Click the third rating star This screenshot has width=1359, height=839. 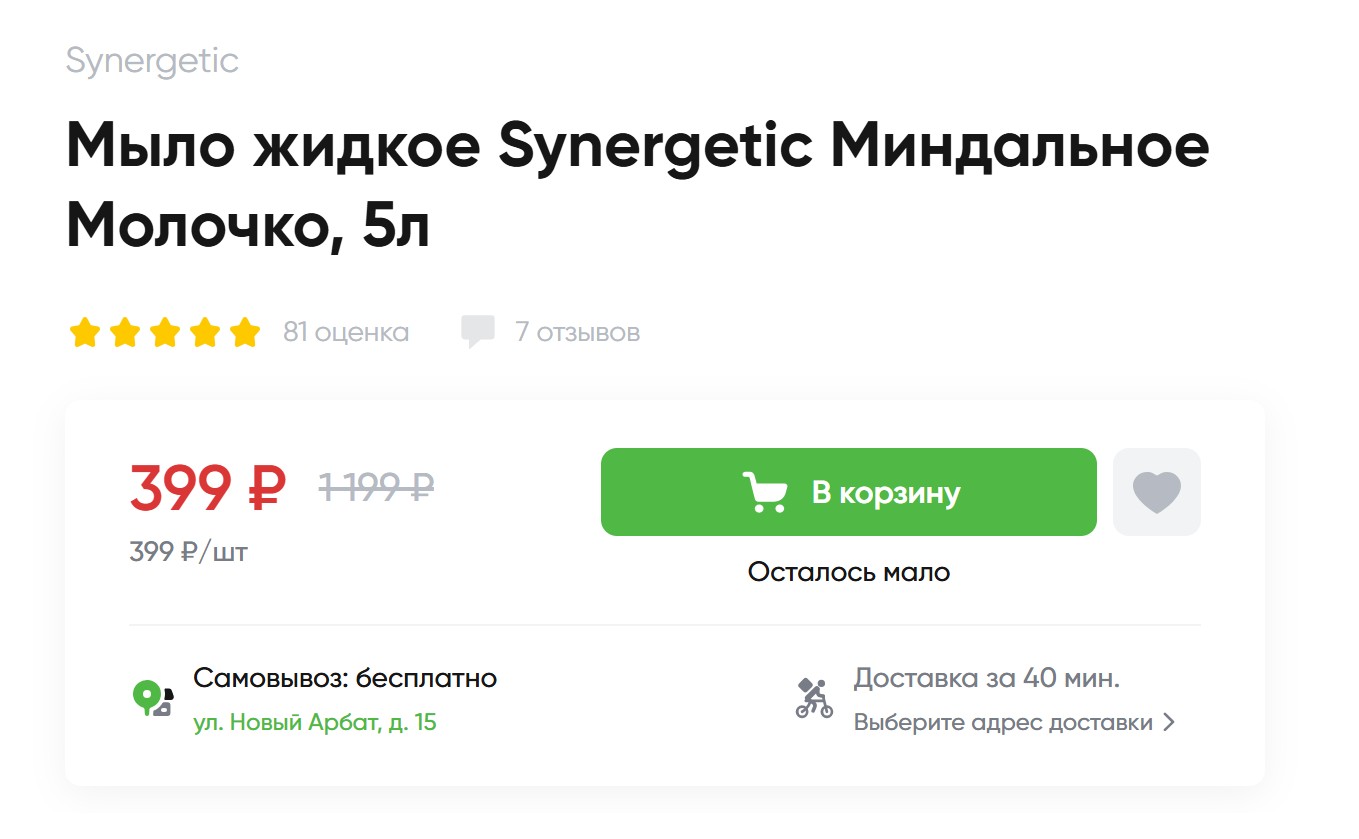click(x=165, y=332)
